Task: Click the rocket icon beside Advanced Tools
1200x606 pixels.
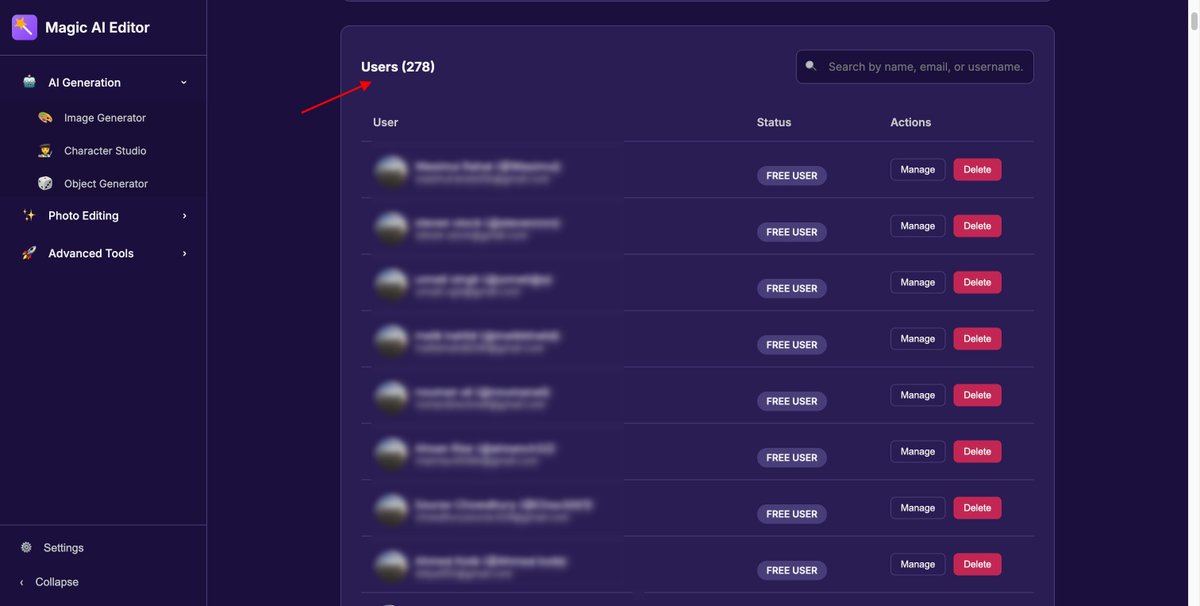Action: pyautogui.click(x=29, y=253)
